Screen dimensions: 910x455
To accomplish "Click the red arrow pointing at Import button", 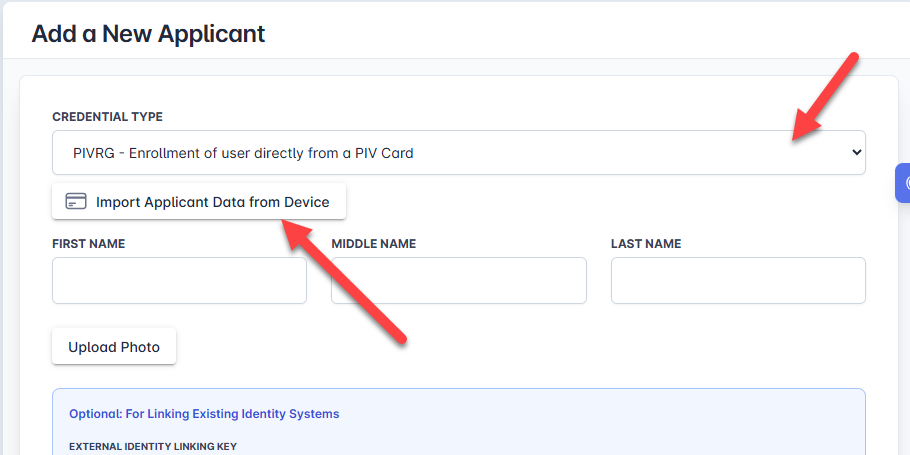I will pyautogui.click(x=345, y=280).
